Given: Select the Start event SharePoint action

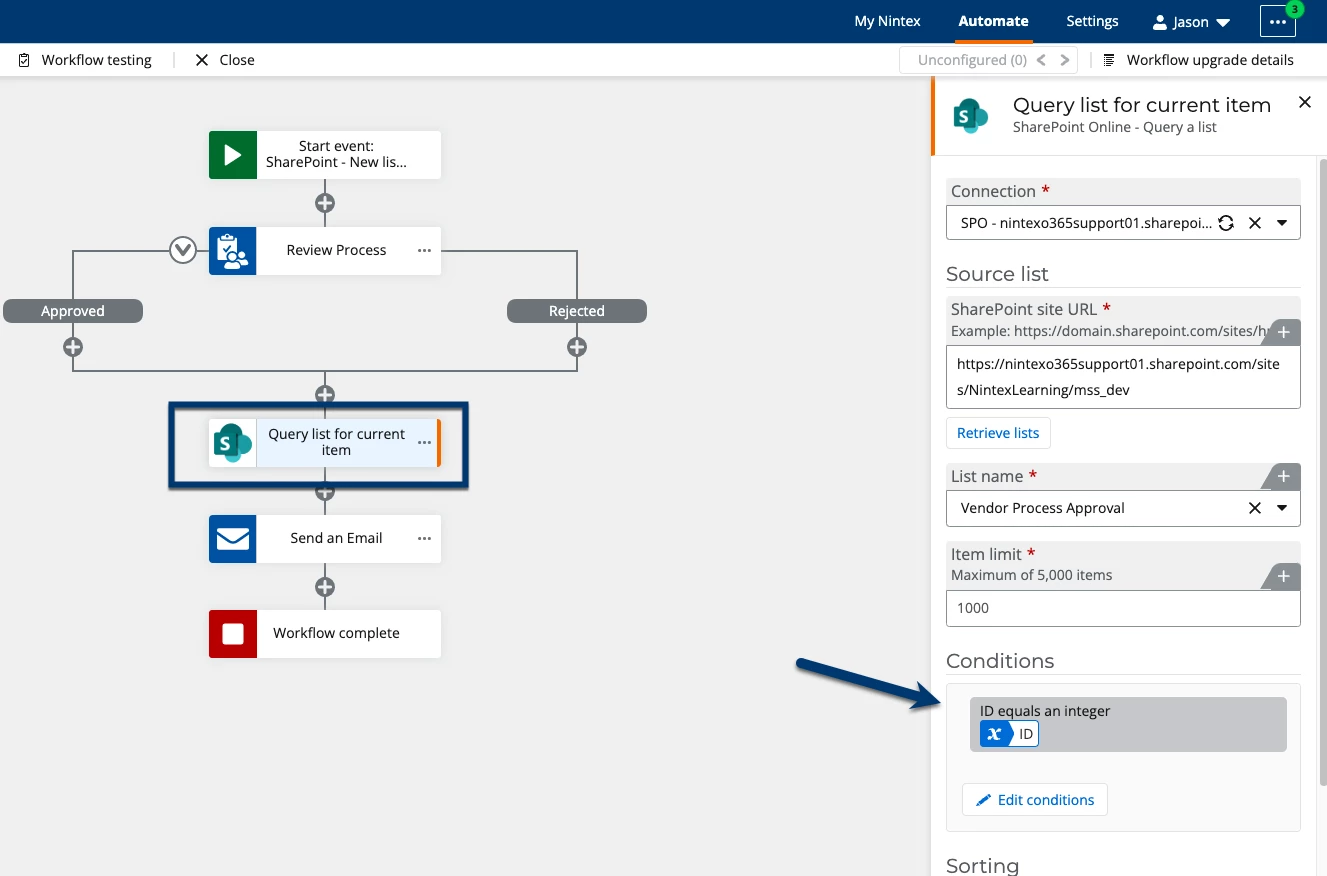Looking at the screenshot, I should click(325, 155).
